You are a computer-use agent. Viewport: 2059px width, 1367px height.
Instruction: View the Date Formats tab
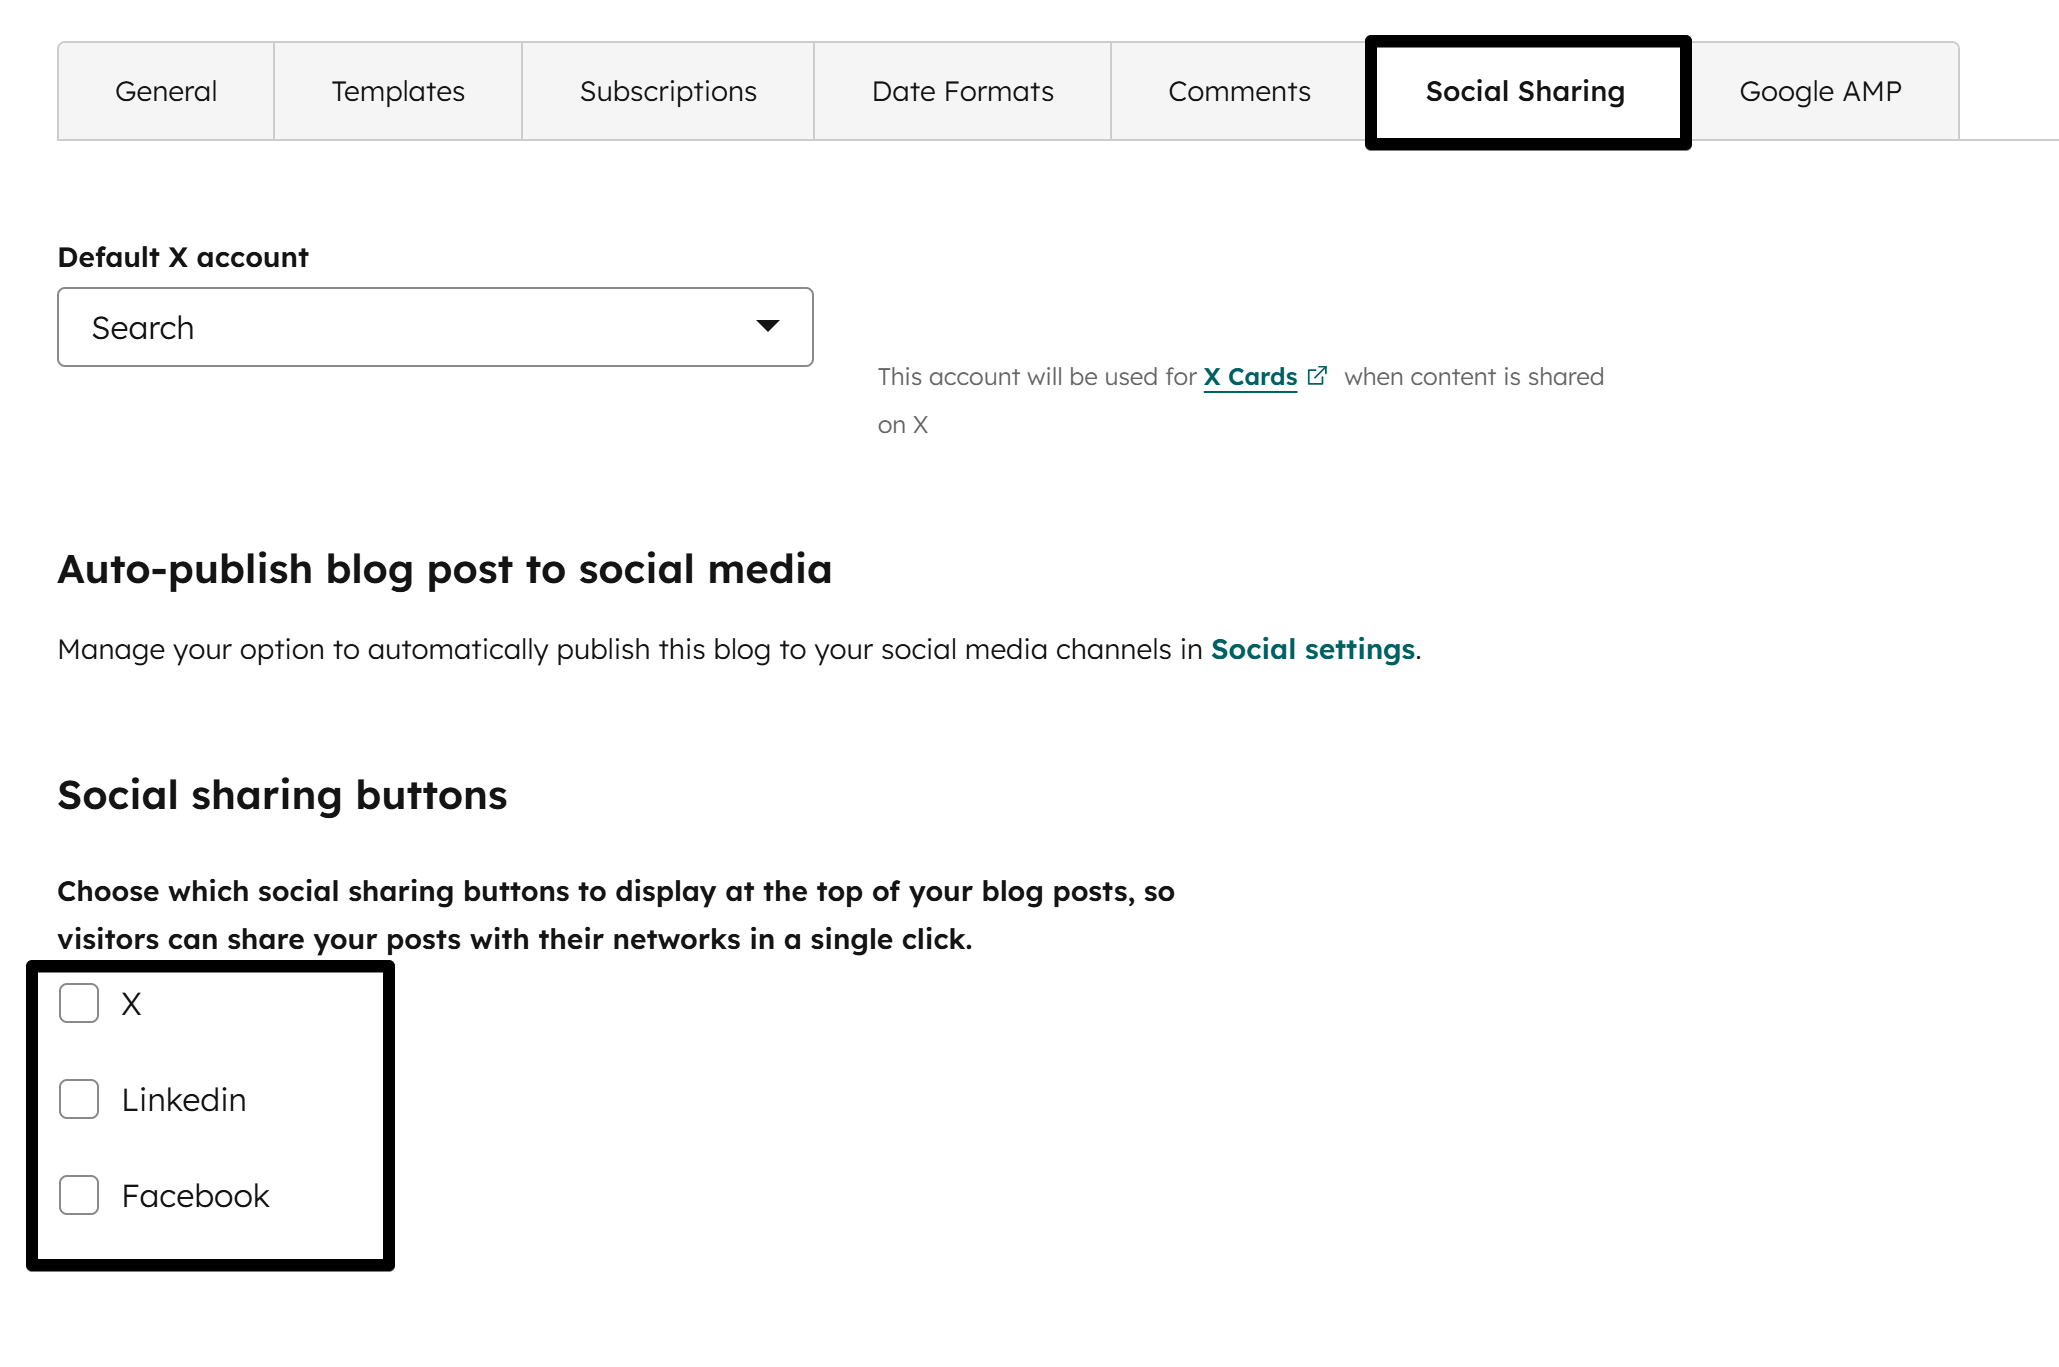point(962,90)
